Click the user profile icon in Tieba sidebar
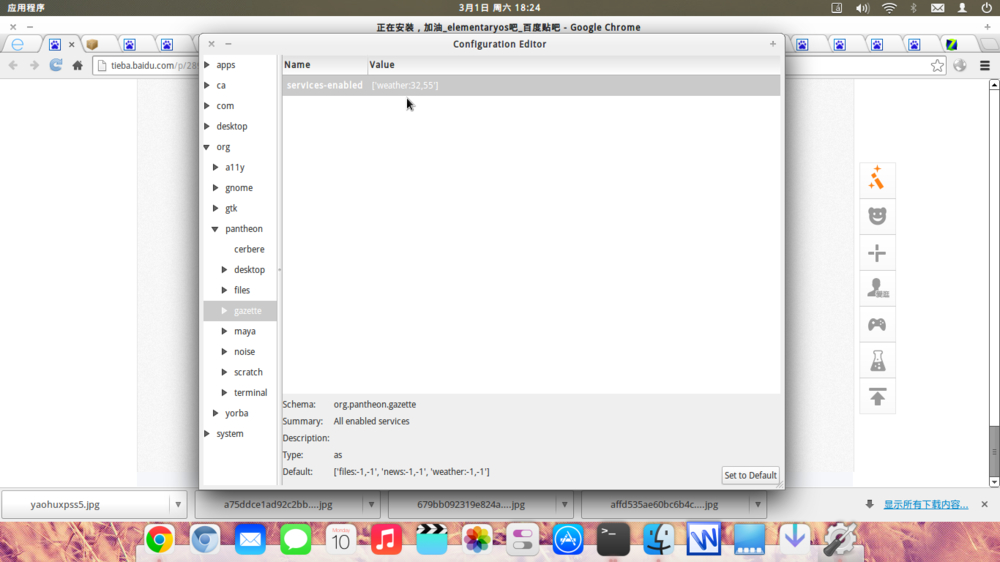1000x562 pixels. [x=877, y=288]
